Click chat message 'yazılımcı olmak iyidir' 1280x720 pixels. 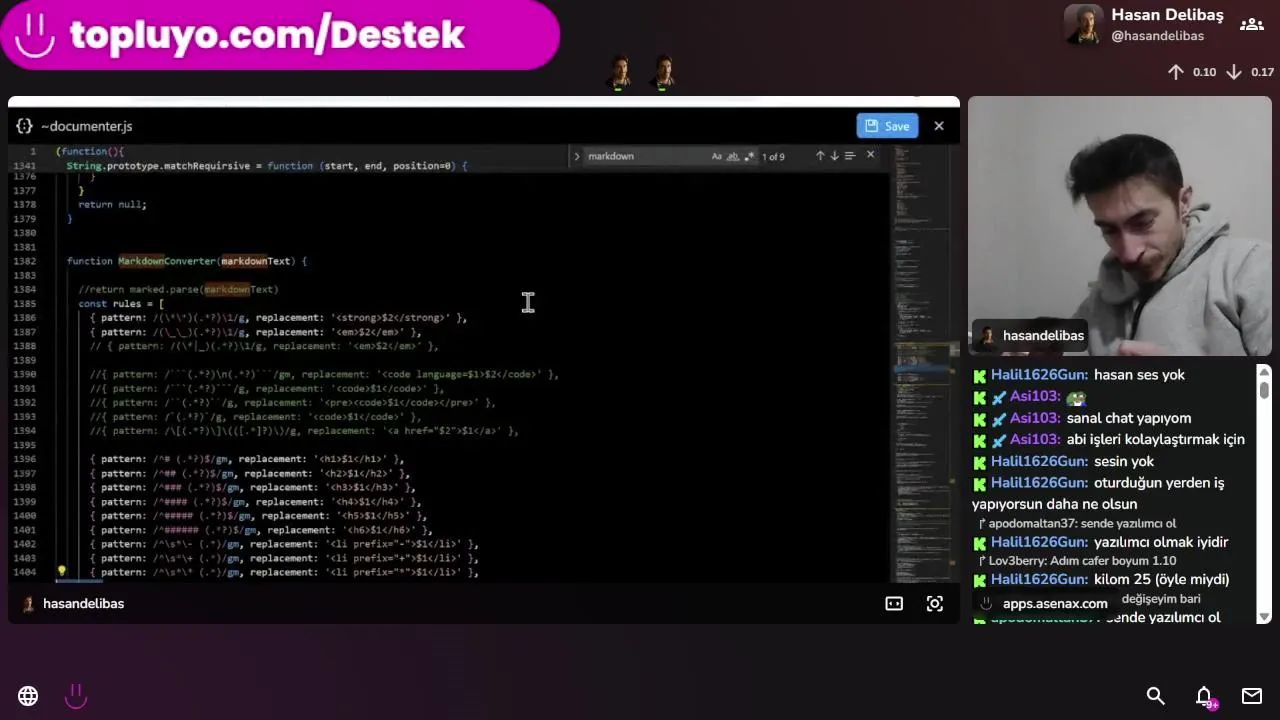tap(1161, 543)
